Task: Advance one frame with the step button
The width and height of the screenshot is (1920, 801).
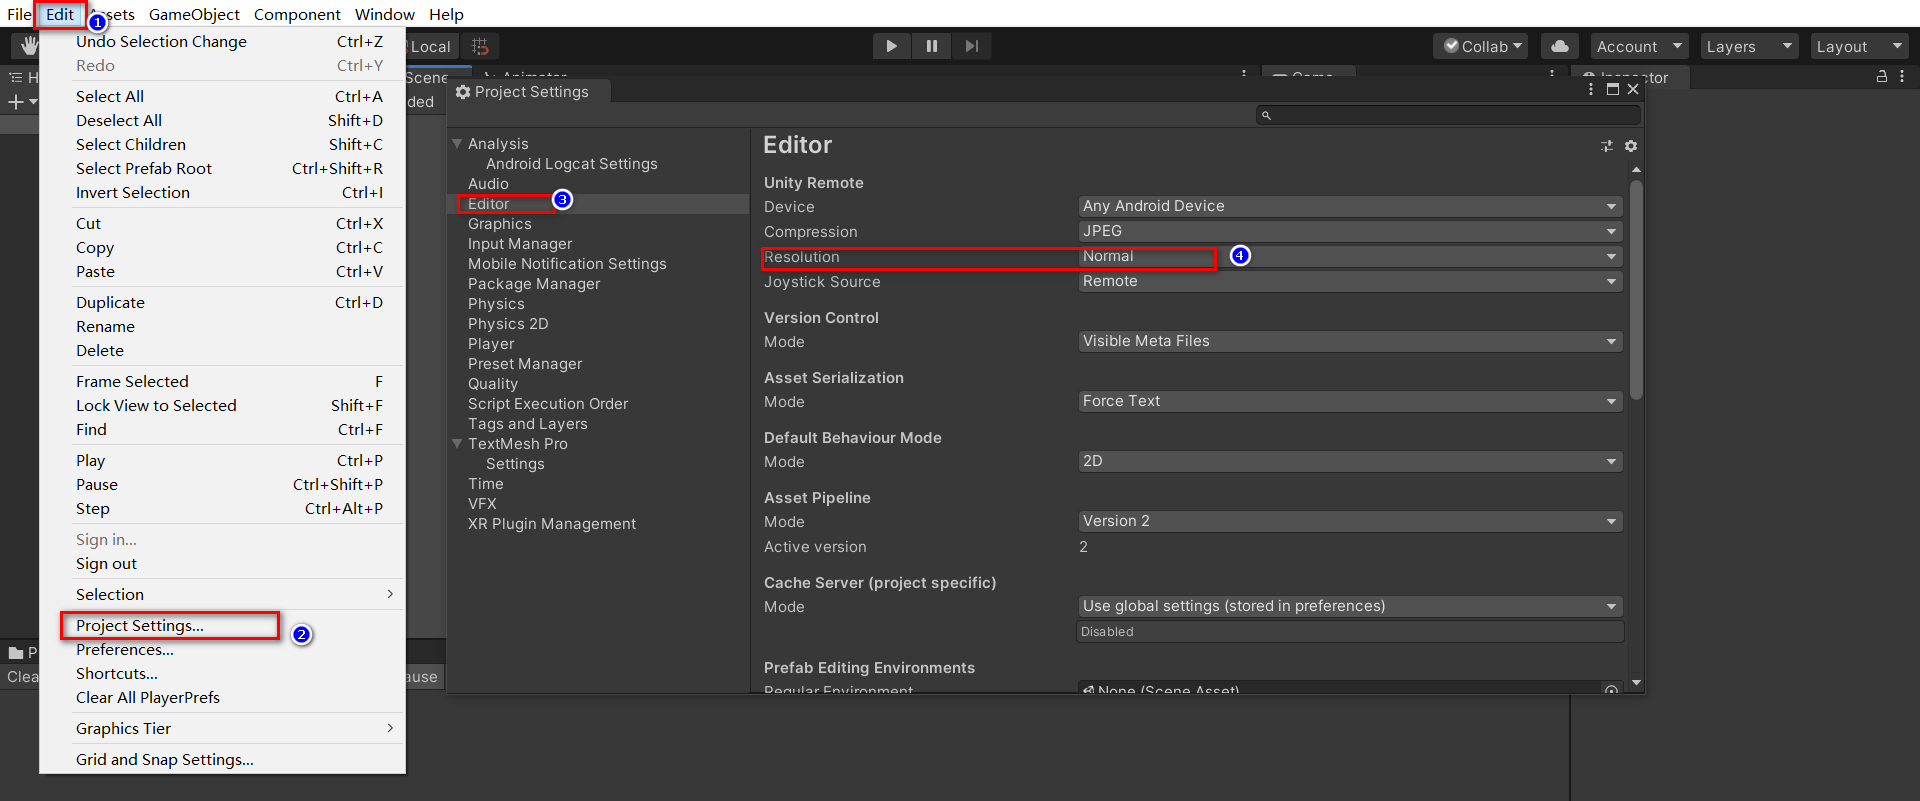Action: 971,46
